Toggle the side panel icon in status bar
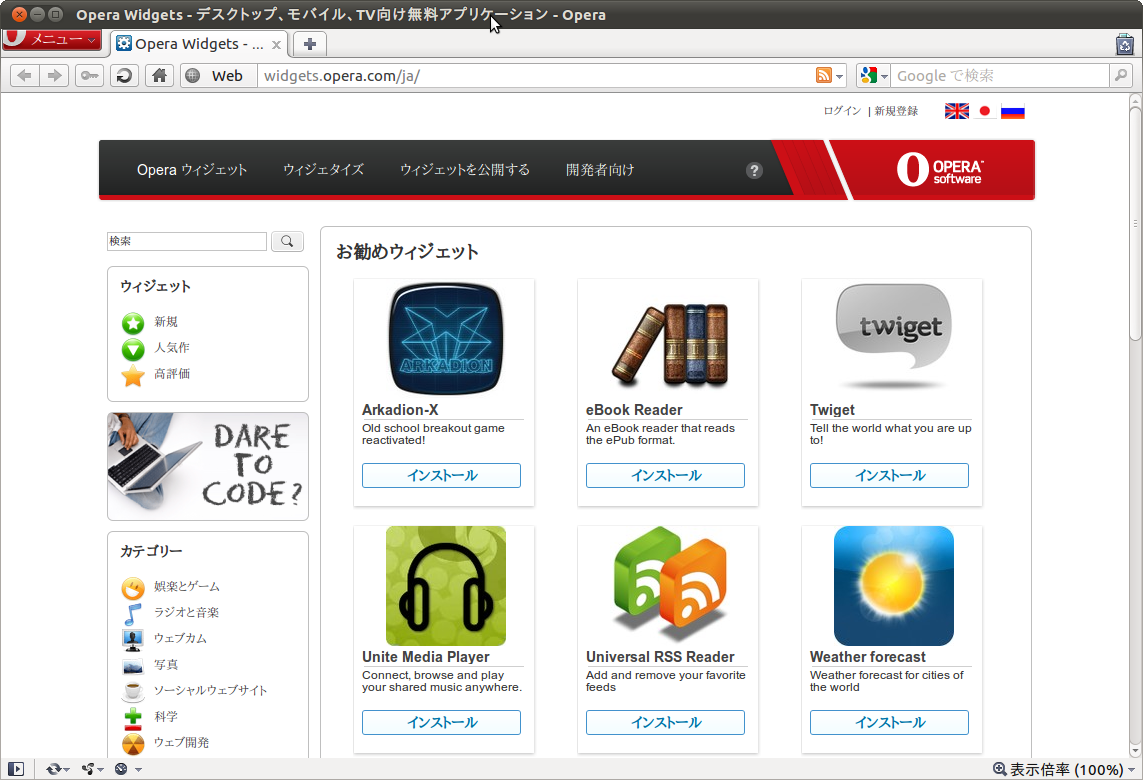This screenshot has height=780, width=1143. pos(16,769)
